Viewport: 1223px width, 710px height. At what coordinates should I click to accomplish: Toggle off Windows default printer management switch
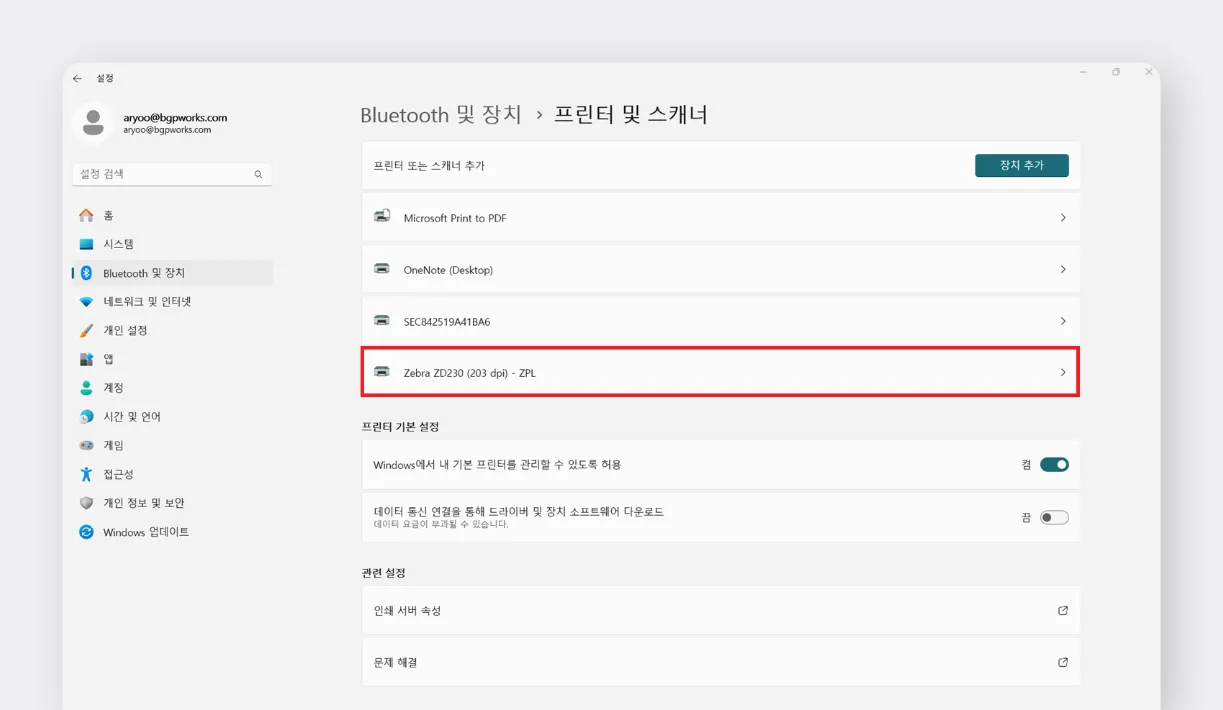[x=1054, y=464]
